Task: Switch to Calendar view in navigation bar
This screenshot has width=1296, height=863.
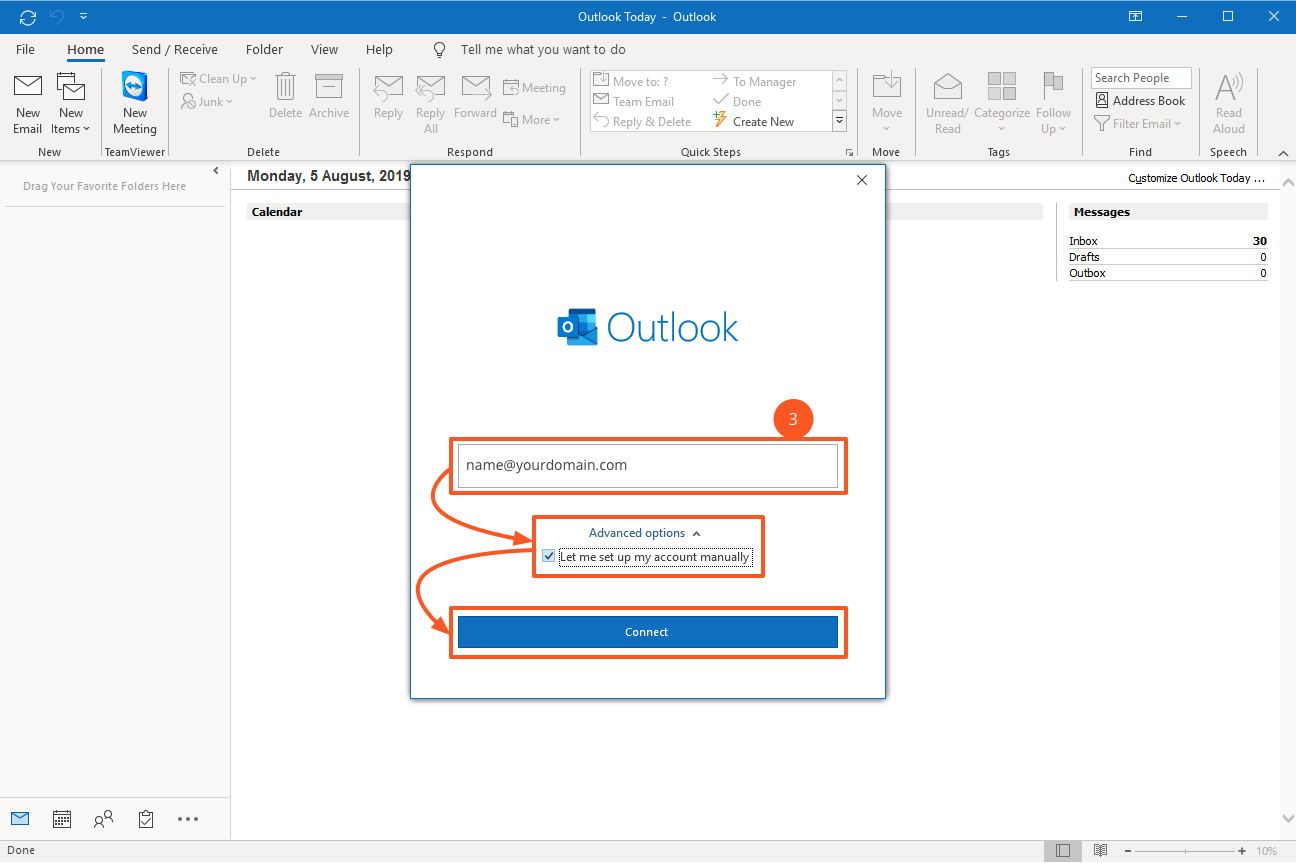Action: [x=62, y=819]
